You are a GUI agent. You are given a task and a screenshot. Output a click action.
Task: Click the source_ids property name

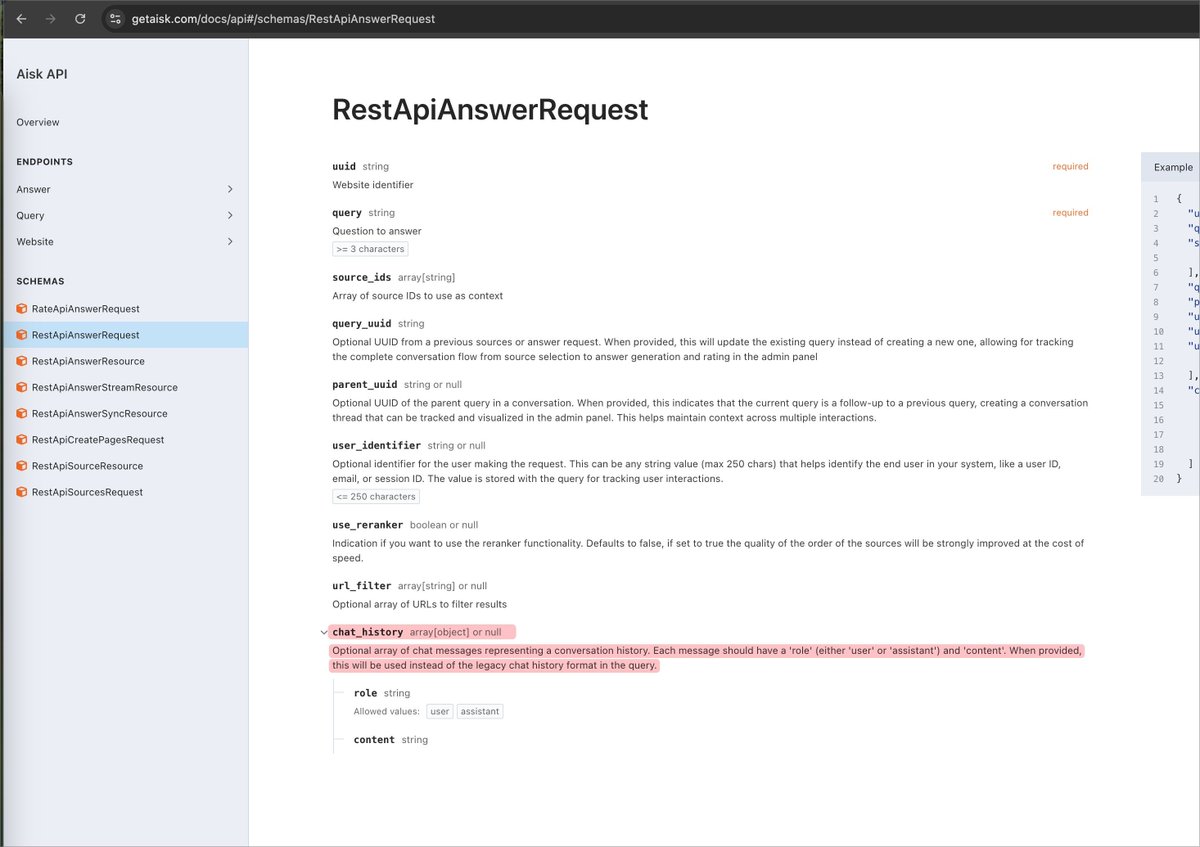click(361, 277)
